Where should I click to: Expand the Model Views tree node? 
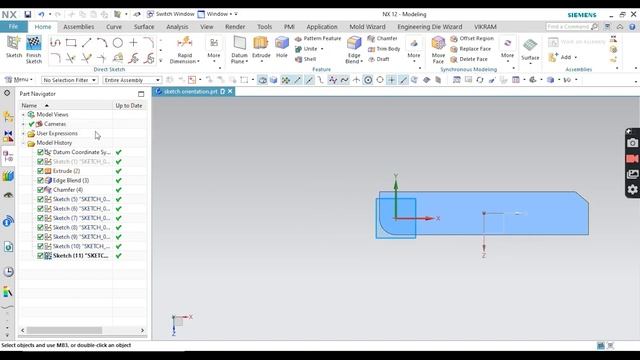23,115
